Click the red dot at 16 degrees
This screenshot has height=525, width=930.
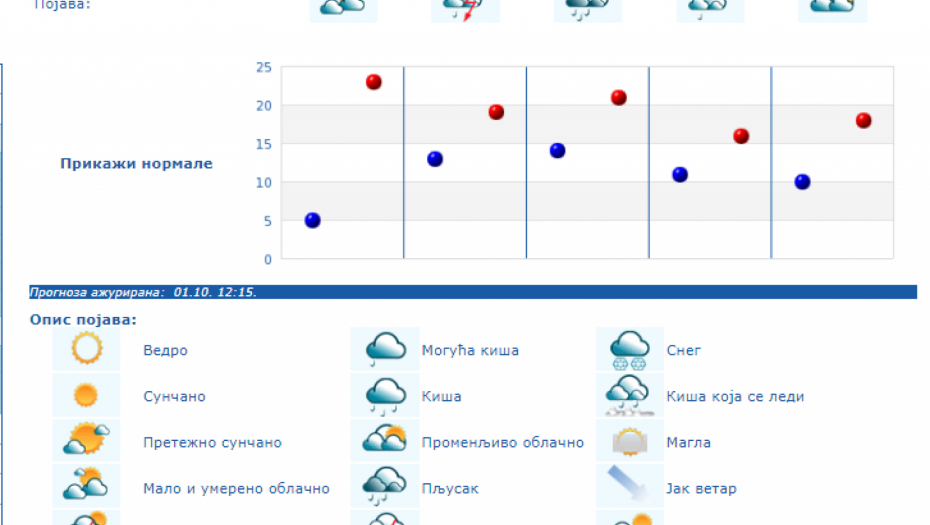(x=741, y=136)
